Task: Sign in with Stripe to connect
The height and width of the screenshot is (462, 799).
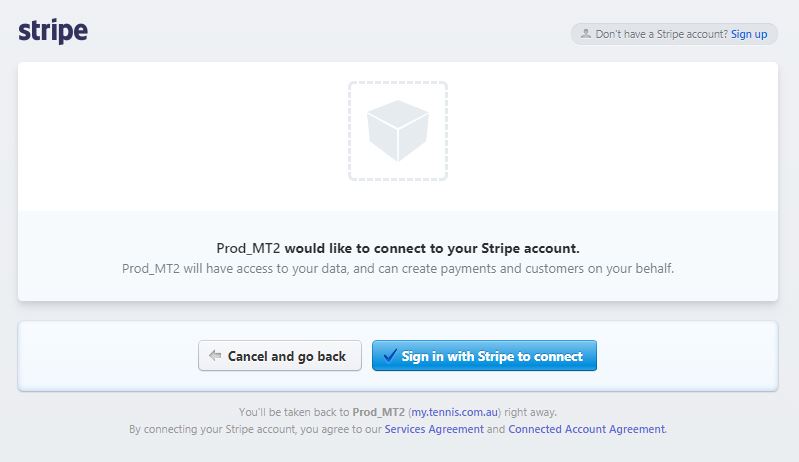Action: tap(484, 356)
